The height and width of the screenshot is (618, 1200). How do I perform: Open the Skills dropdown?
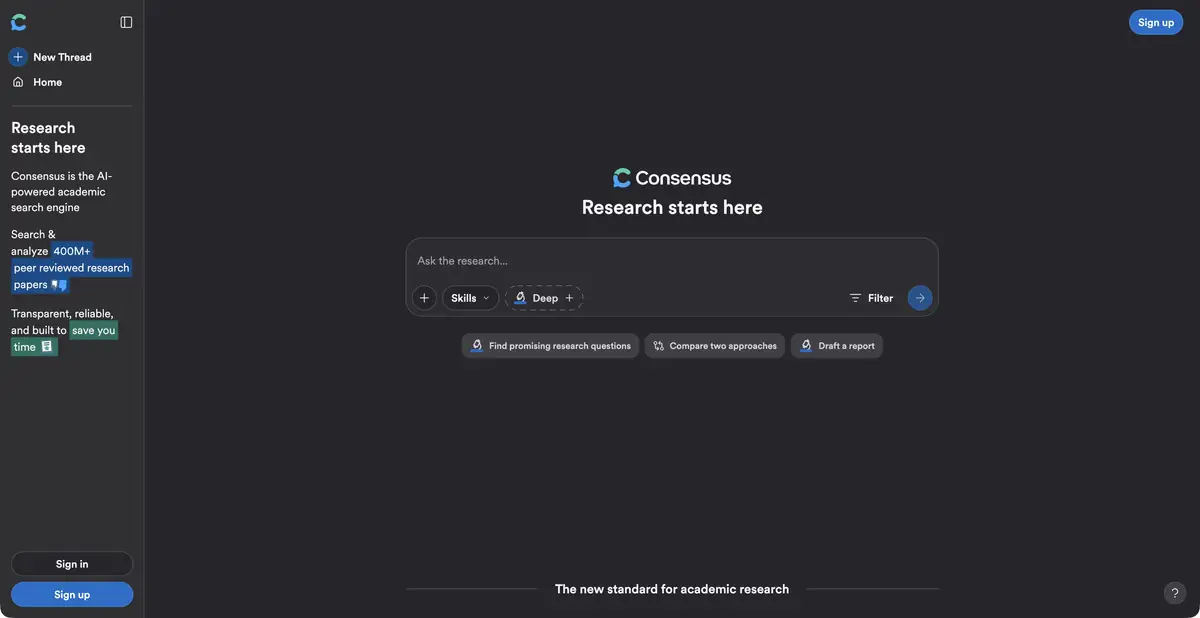click(470, 298)
